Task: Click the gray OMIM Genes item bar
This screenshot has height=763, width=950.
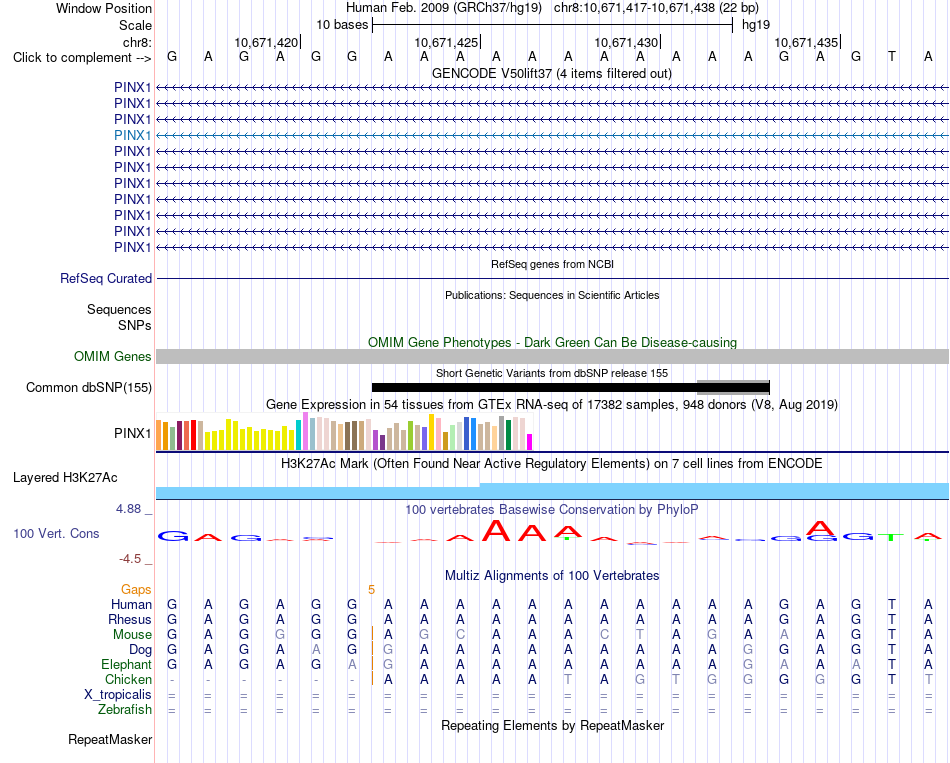Action: 552,356
